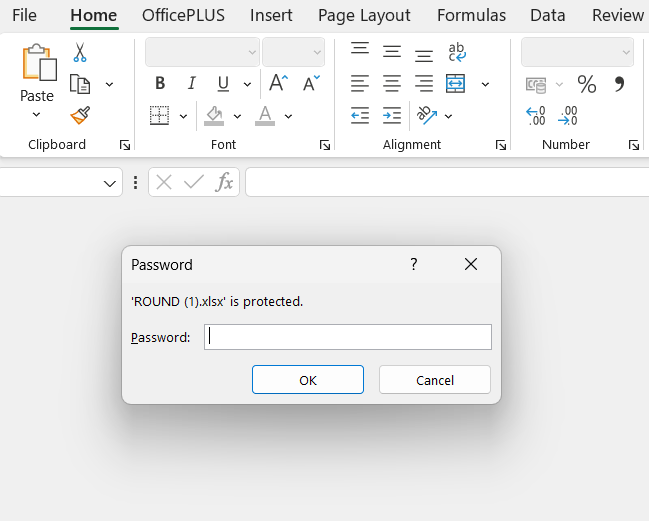Open Clipboard group dialog launcher
649x521 pixels.
point(125,145)
